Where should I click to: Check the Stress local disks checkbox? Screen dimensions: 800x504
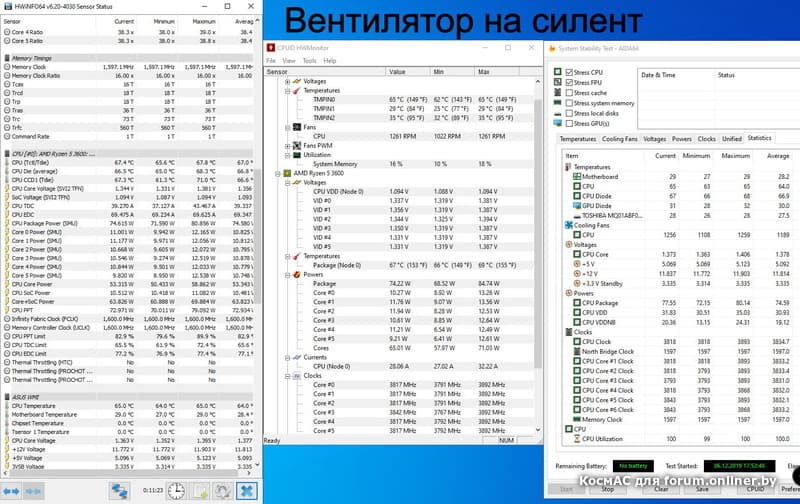point(569,113)
